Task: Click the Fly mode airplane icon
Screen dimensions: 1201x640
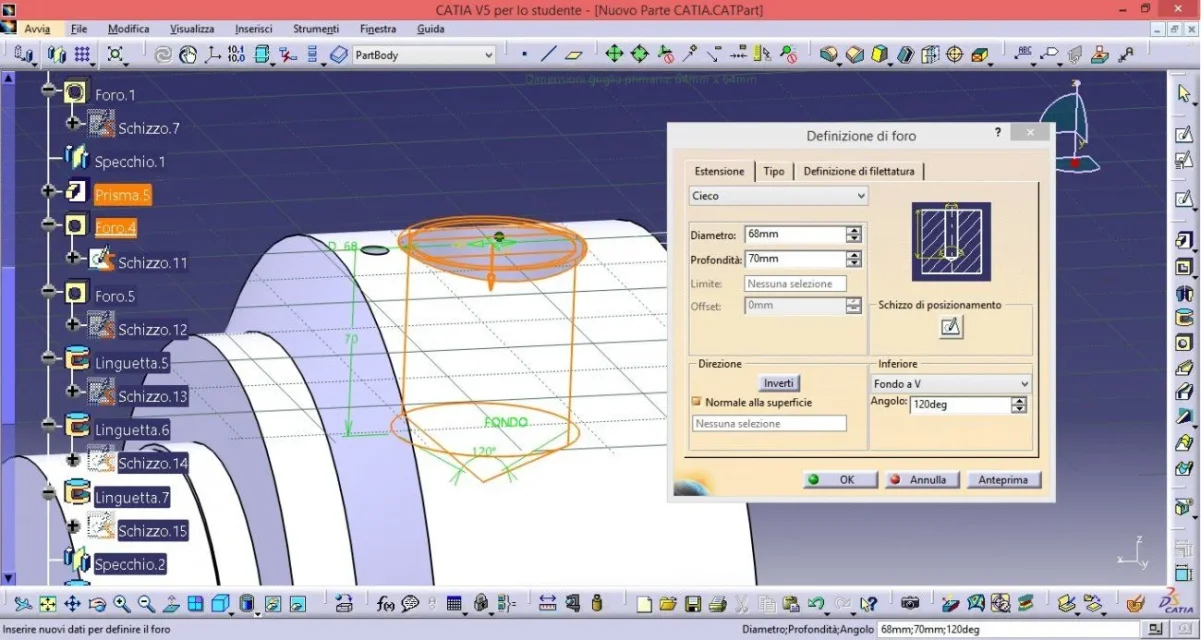Action: 22,604
